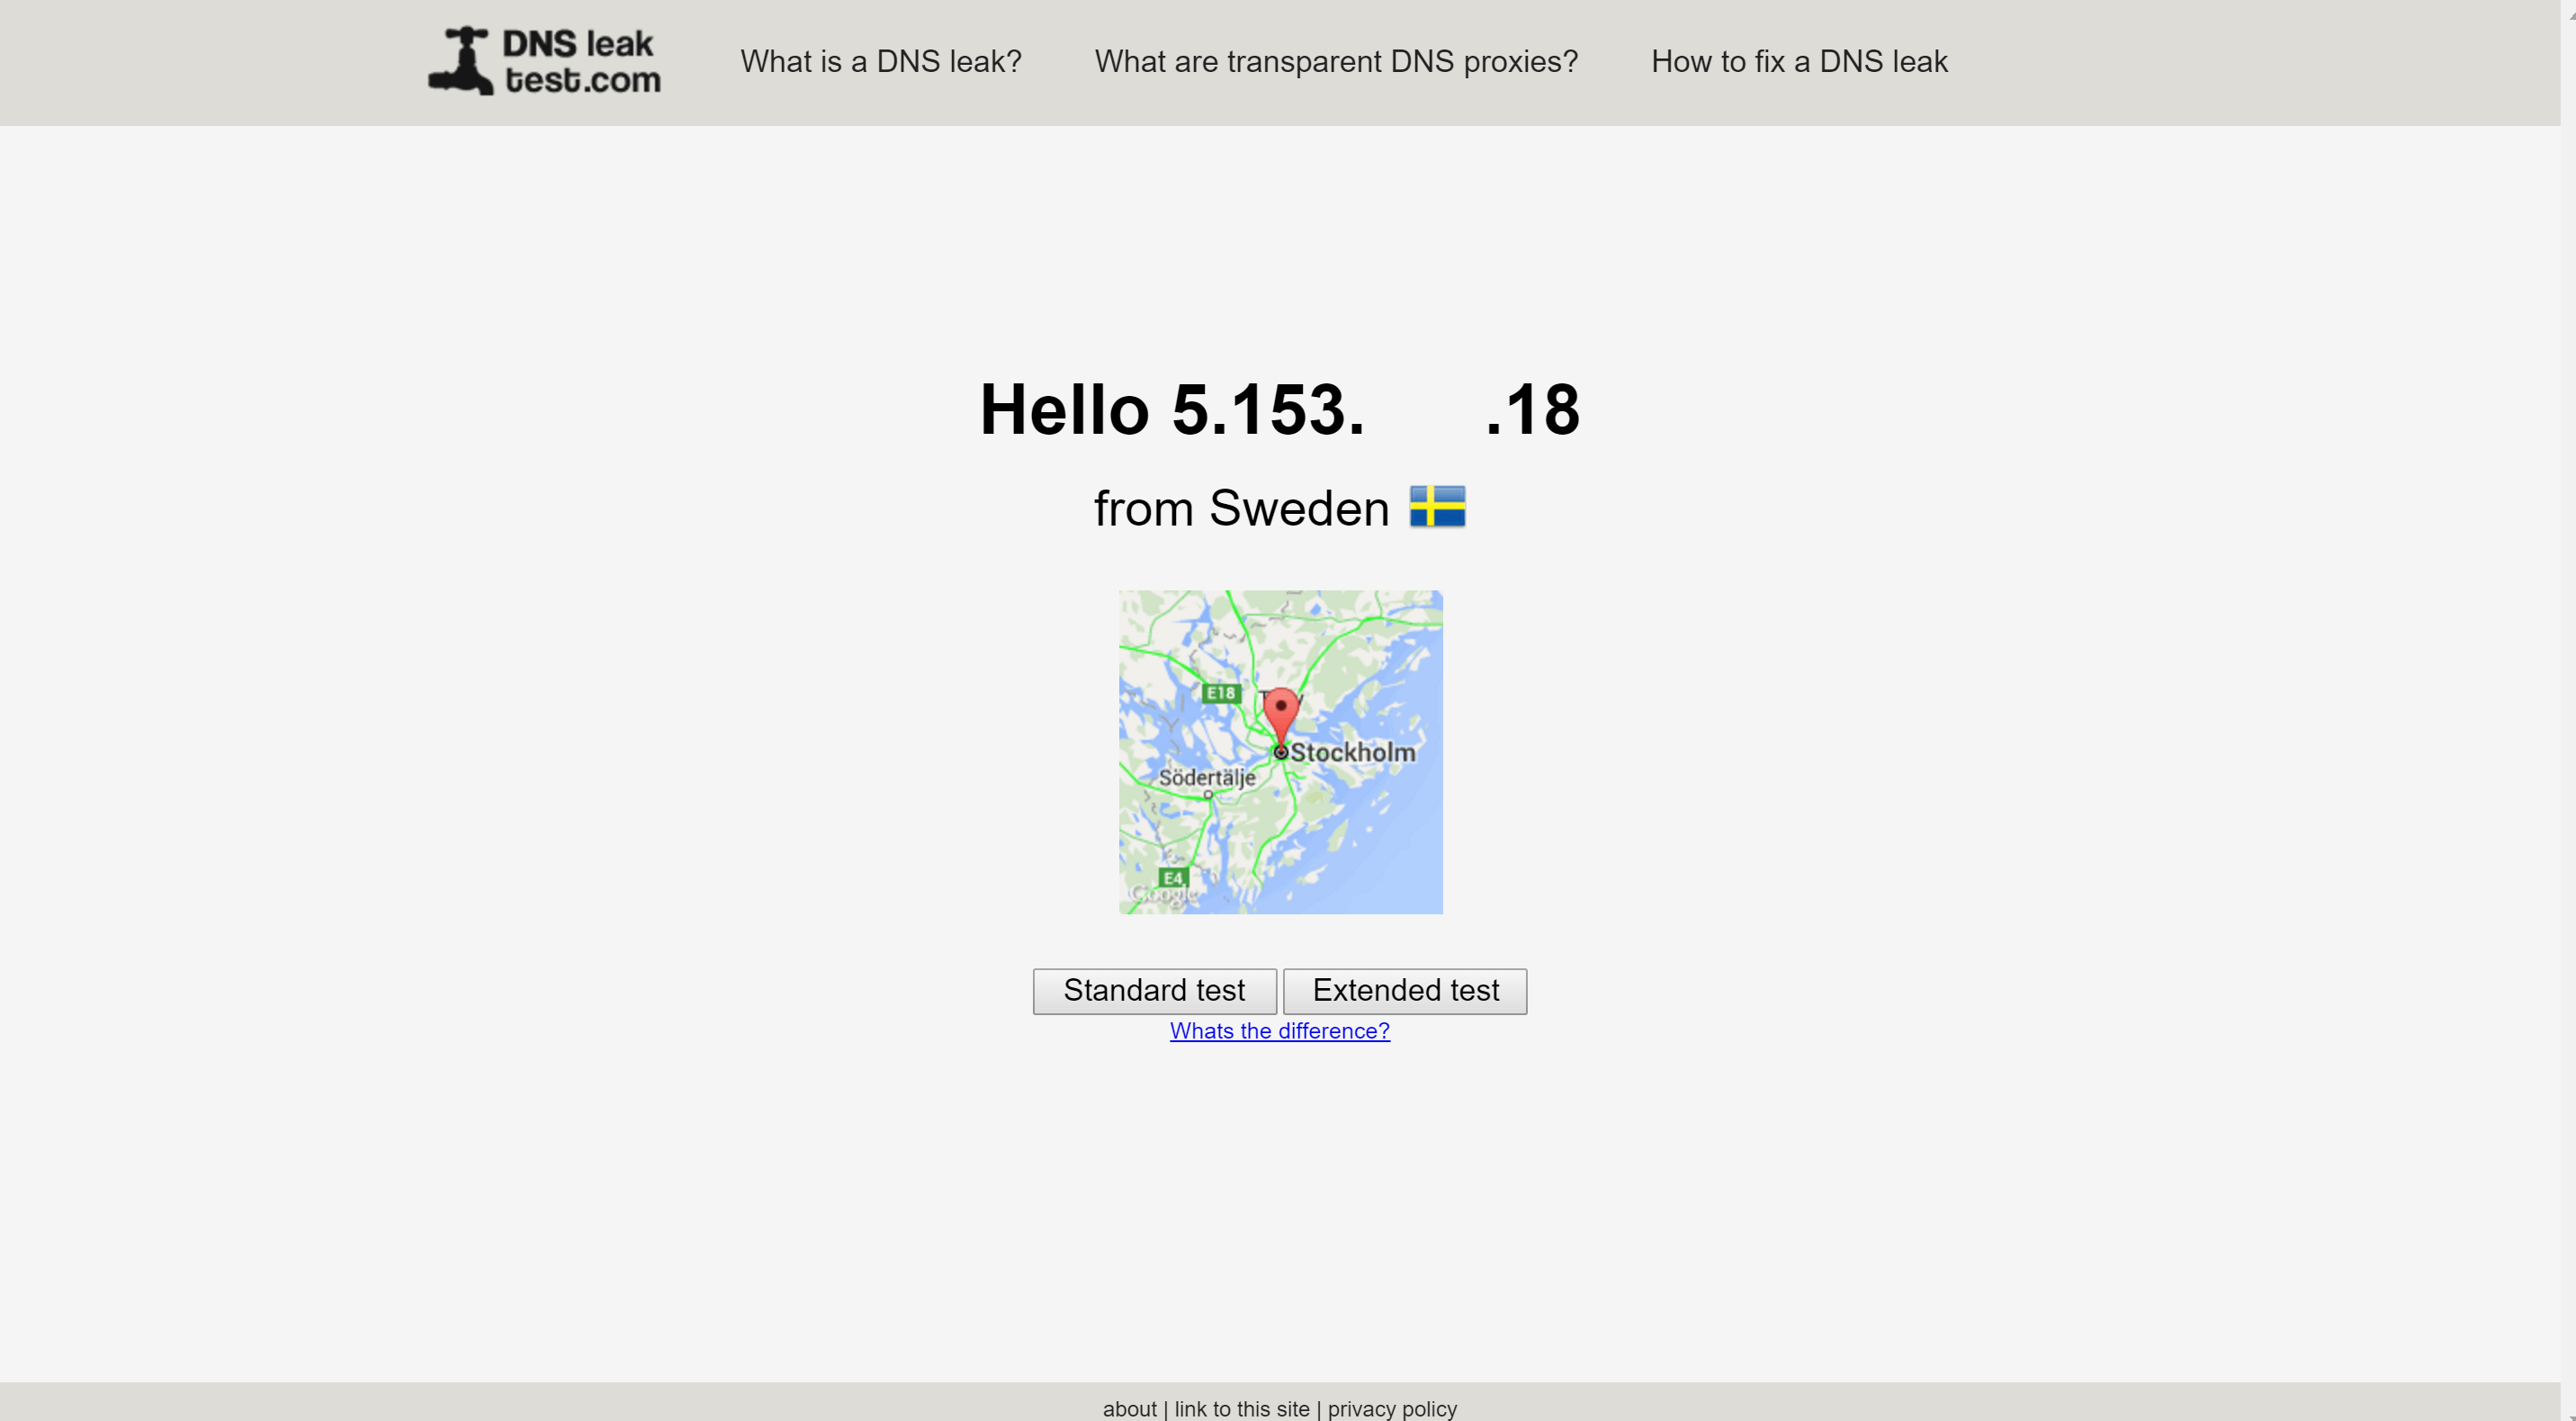
Task: Open 'What are transparent DNS proxies?' page
Action: 1336,61
